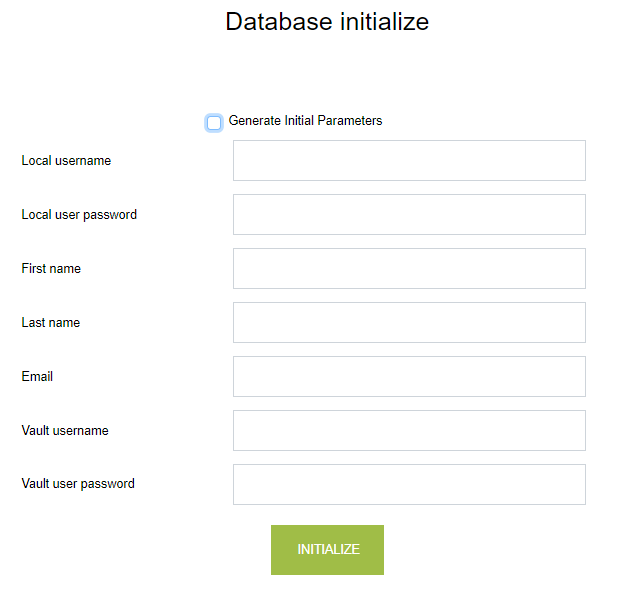Viewport: 628px width, 612px height.
Task: Click the Vault username label
Action: [65, 431]
